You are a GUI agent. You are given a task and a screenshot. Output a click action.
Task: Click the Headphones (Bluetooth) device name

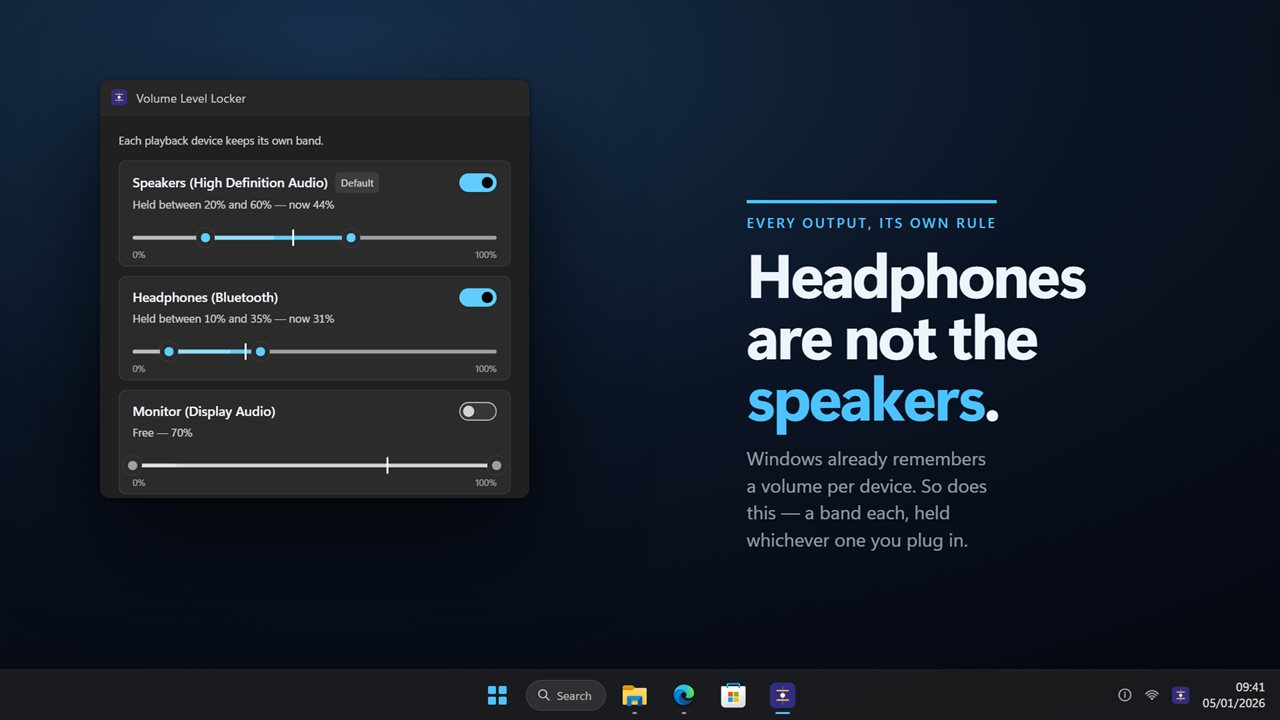[x=205, y=297]
